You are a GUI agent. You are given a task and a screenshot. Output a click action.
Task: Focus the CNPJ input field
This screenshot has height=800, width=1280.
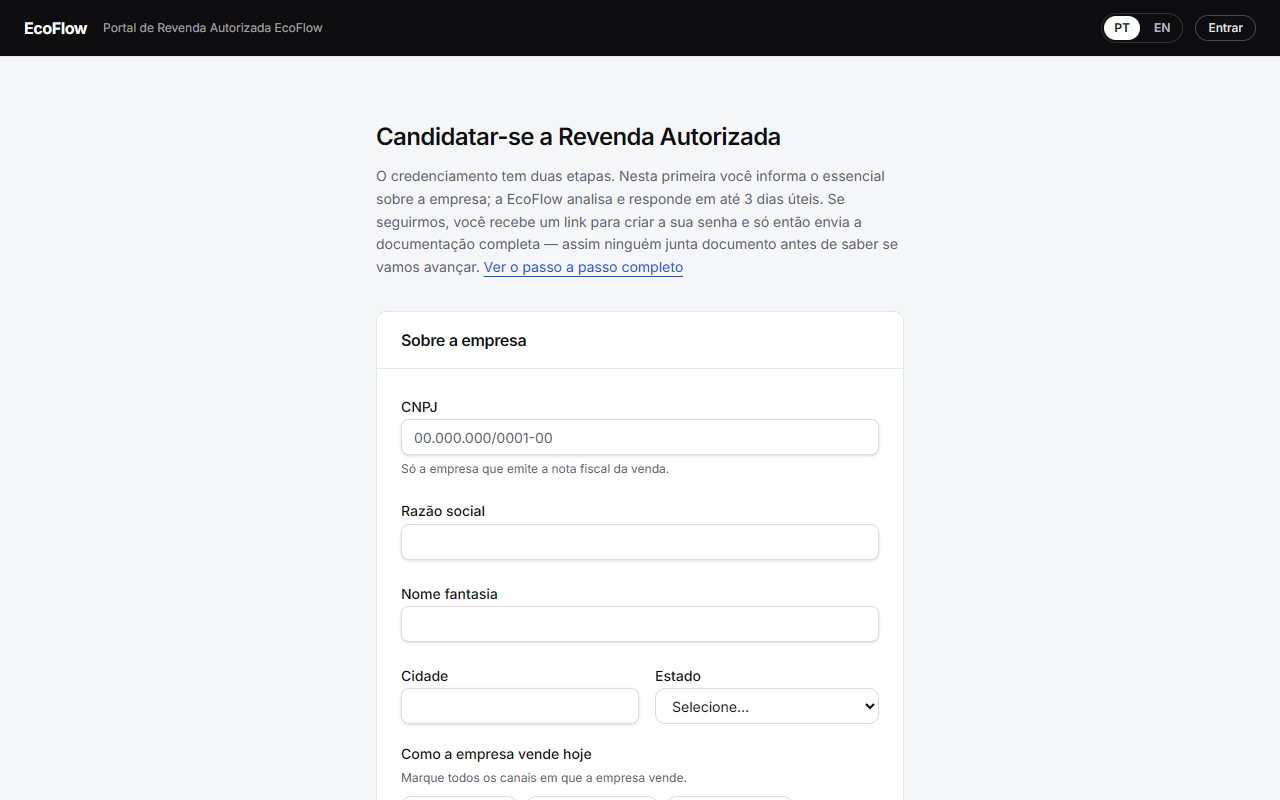coord(640,437)
